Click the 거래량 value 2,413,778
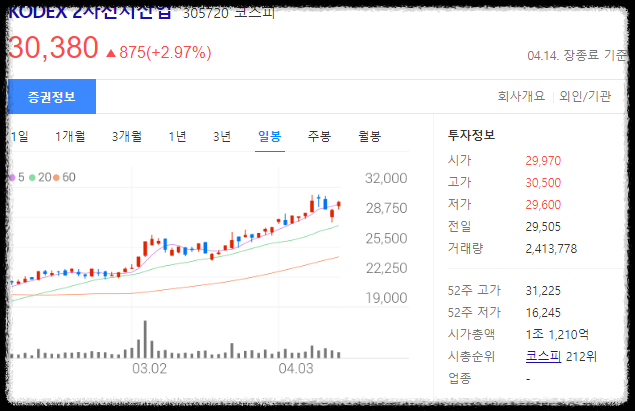The width and height of the screenshot is (635, 411). coord(551,249)
